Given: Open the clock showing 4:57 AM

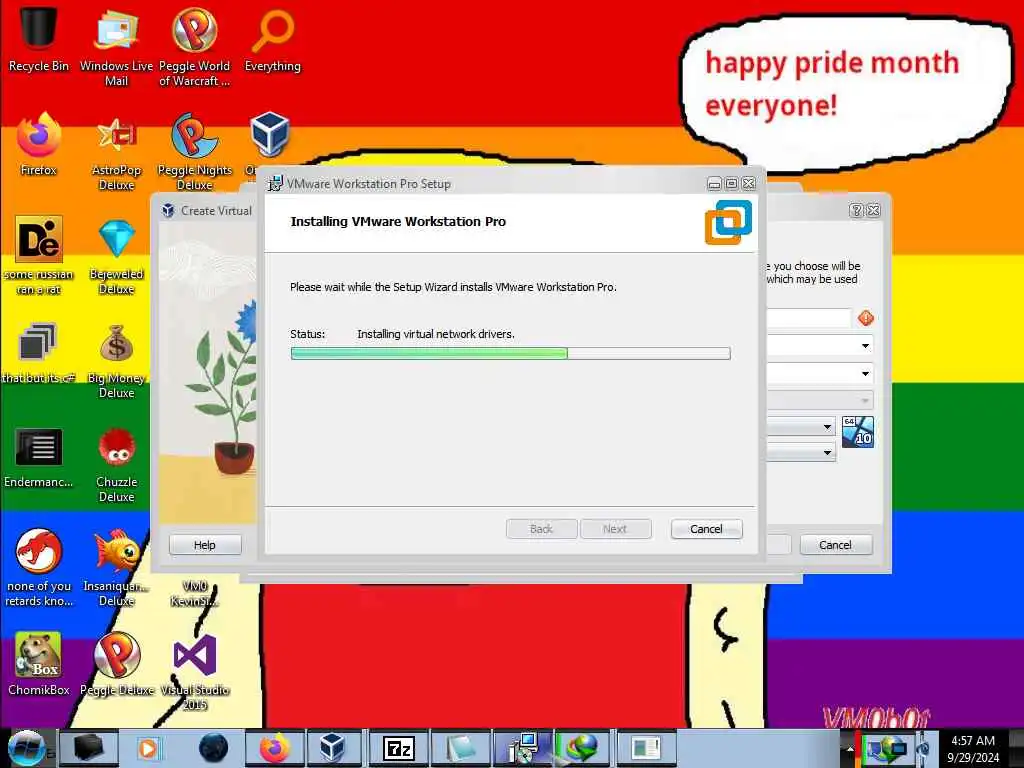Looking at the screenshot, I should pyautogui.click(x=973, y=749).
